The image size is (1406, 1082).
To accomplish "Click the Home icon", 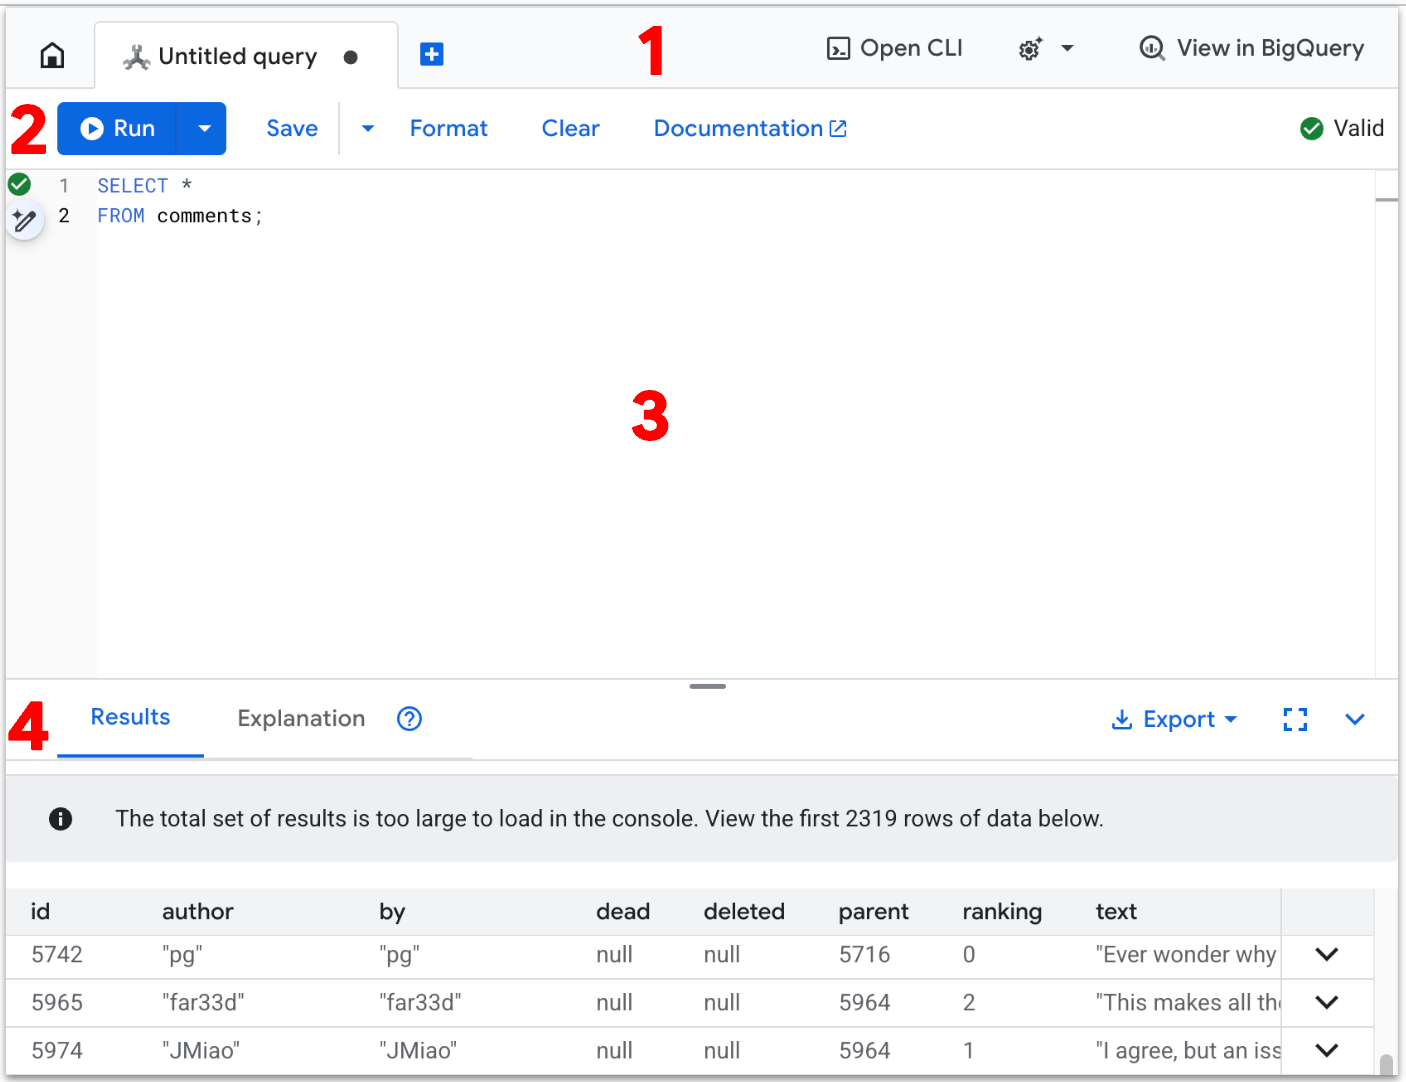I will pos(50,55).
